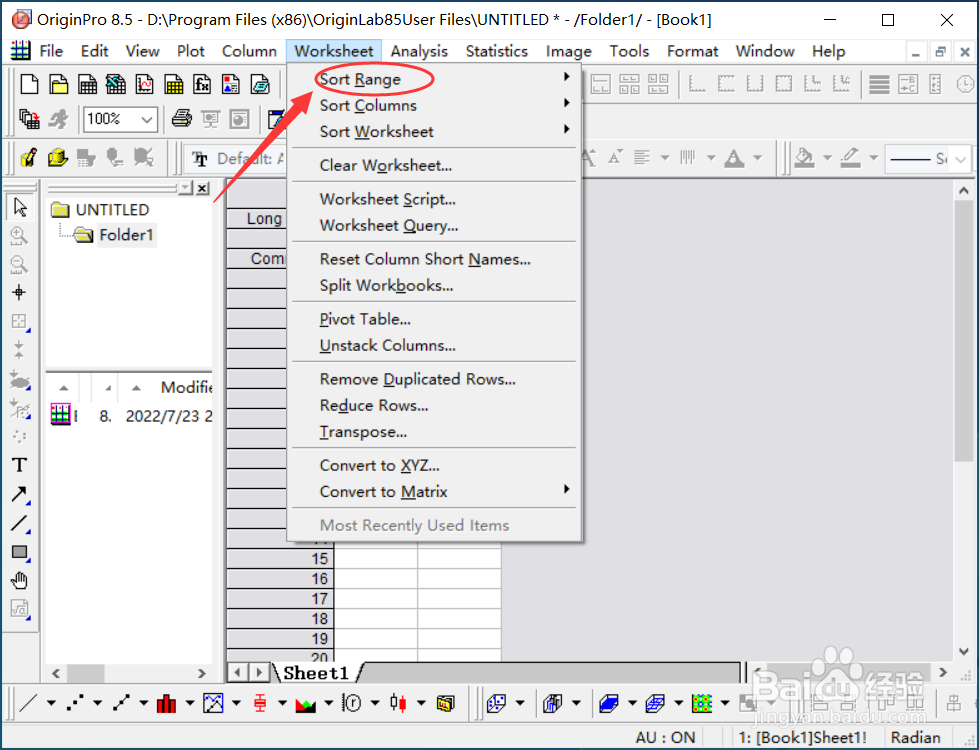Choose Transpose... menu entry
The height and width of the screenshot is (750, 979).
(x=435, y=432)
